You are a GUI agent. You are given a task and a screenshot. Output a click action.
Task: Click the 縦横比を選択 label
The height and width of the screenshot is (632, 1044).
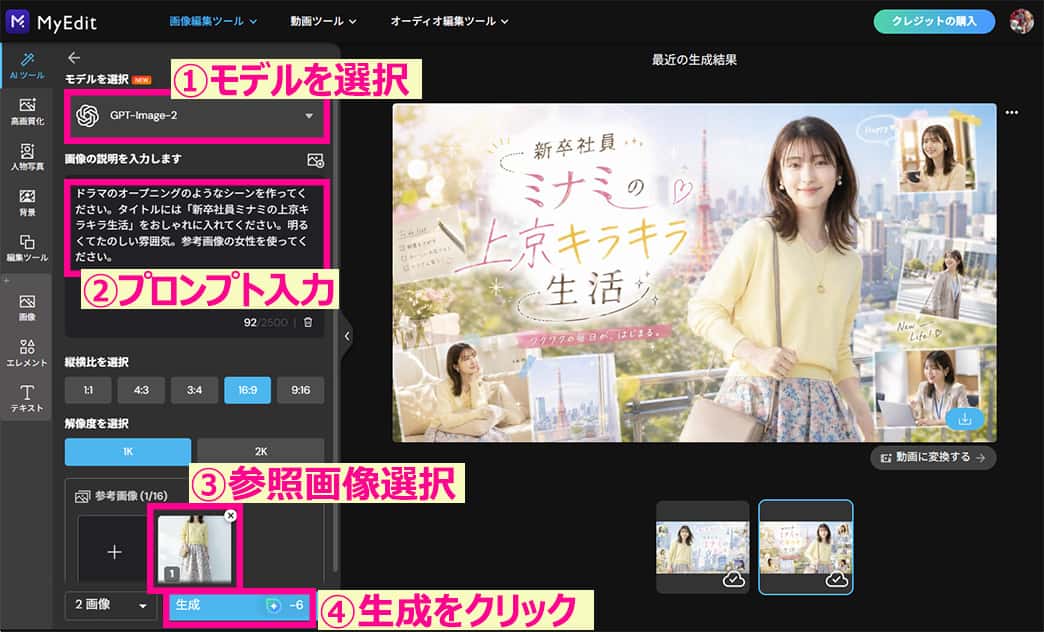point(97,362)
